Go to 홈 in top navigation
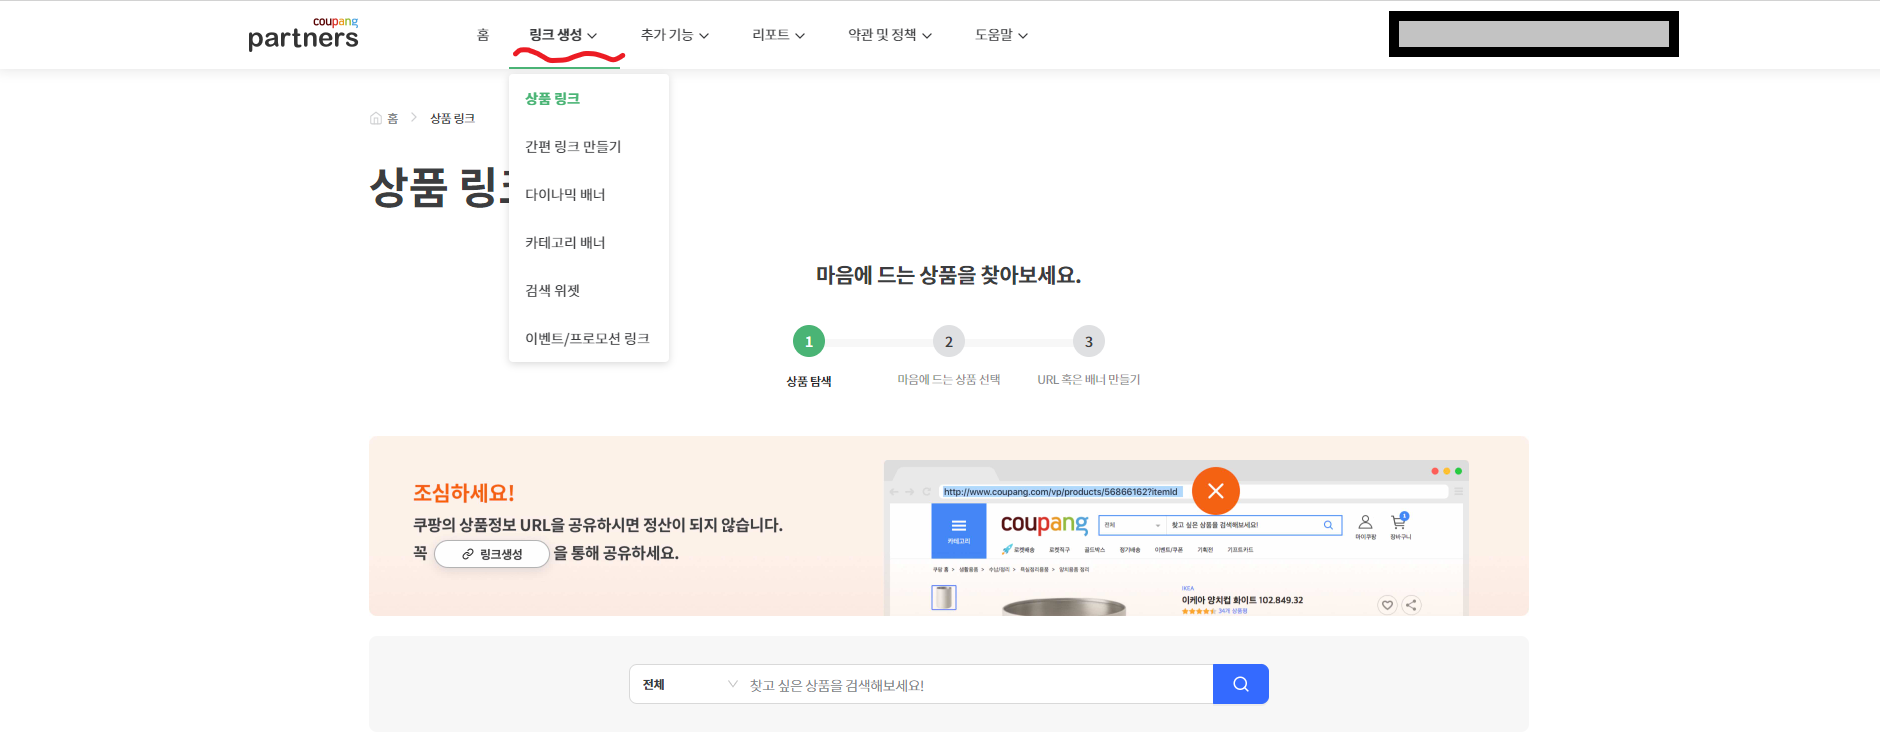 [483, 35]
